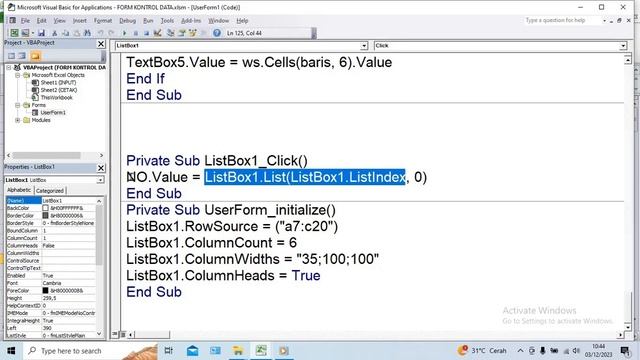The width and height of the screenshot is (640, 360).
Task: Open the Excel icon on the taskbar
Action: click(261, 350)
